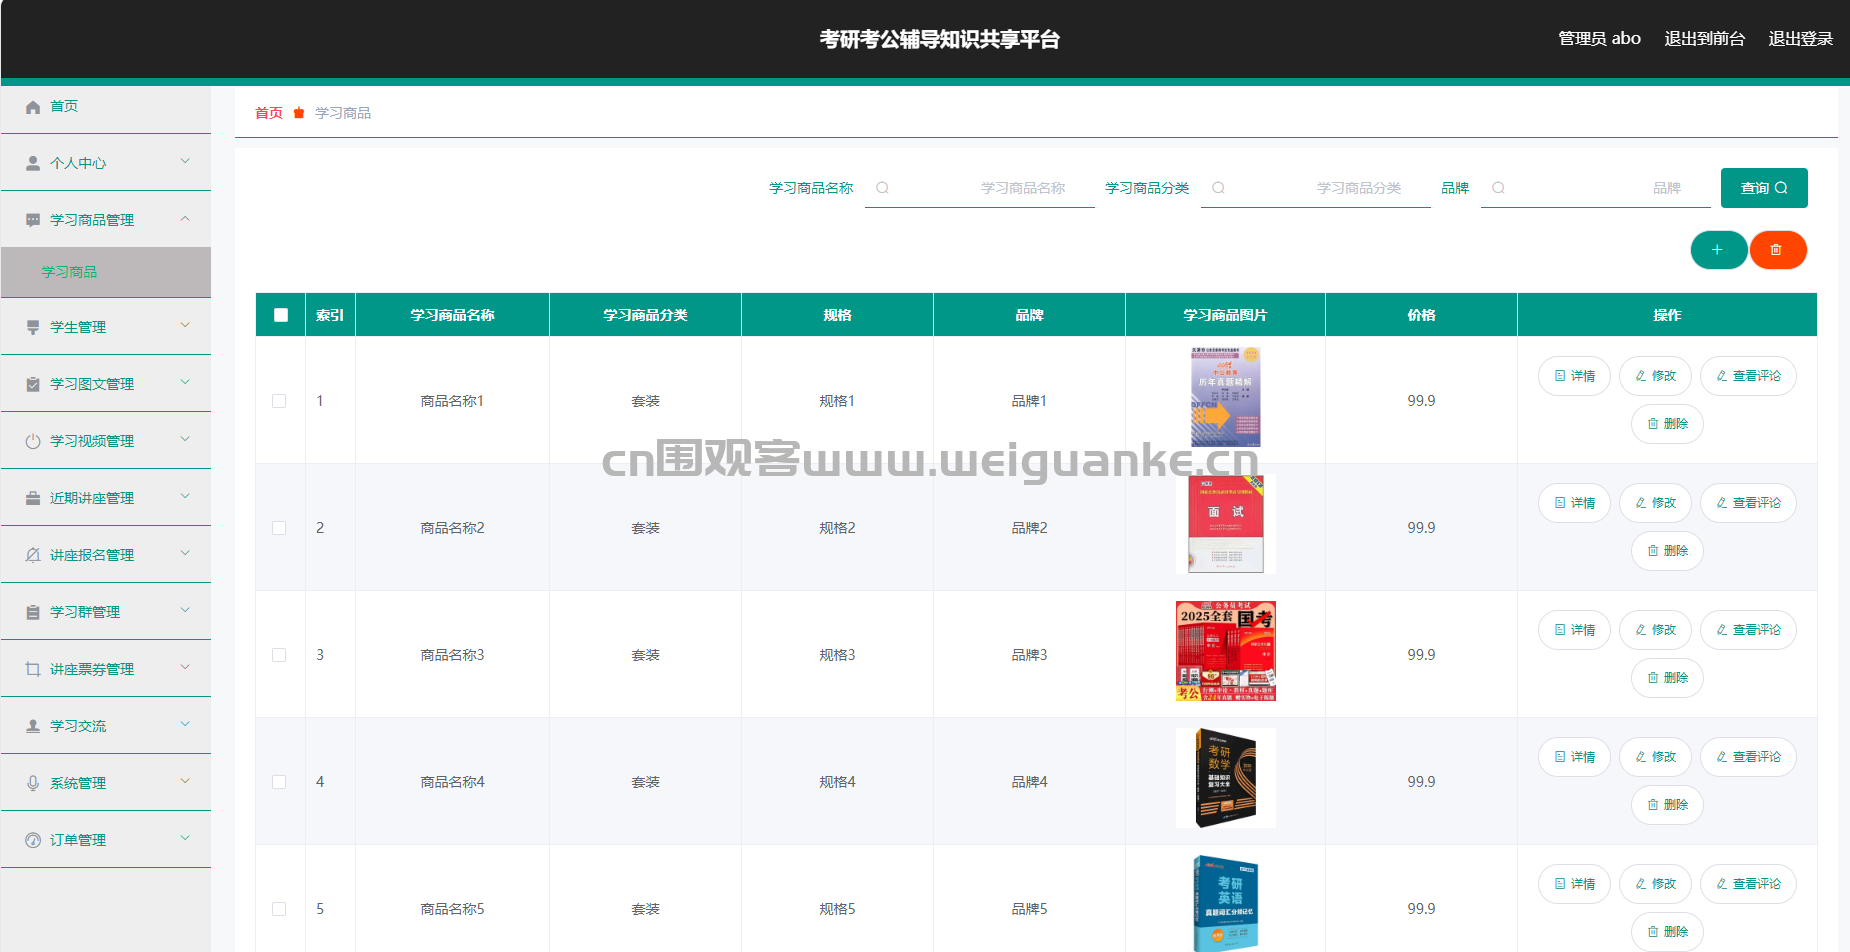Click search icon in 品牌 field
The width and height of the screenshot is (1850, 952).
coord(1498,188)
